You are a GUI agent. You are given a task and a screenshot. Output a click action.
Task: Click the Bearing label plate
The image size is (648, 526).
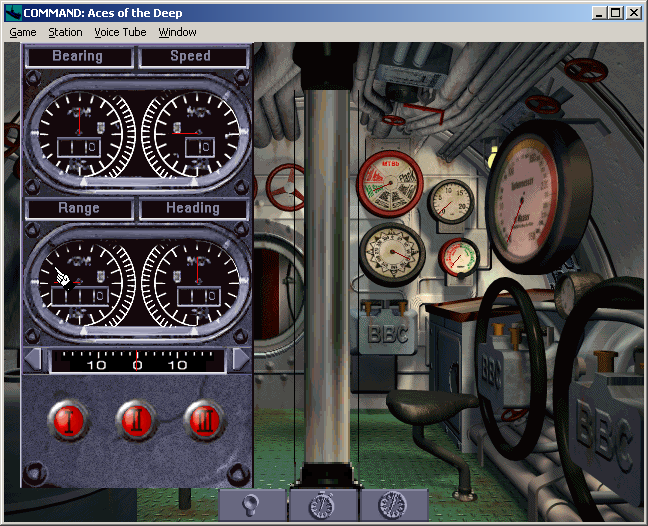click(x=79, y=56)
